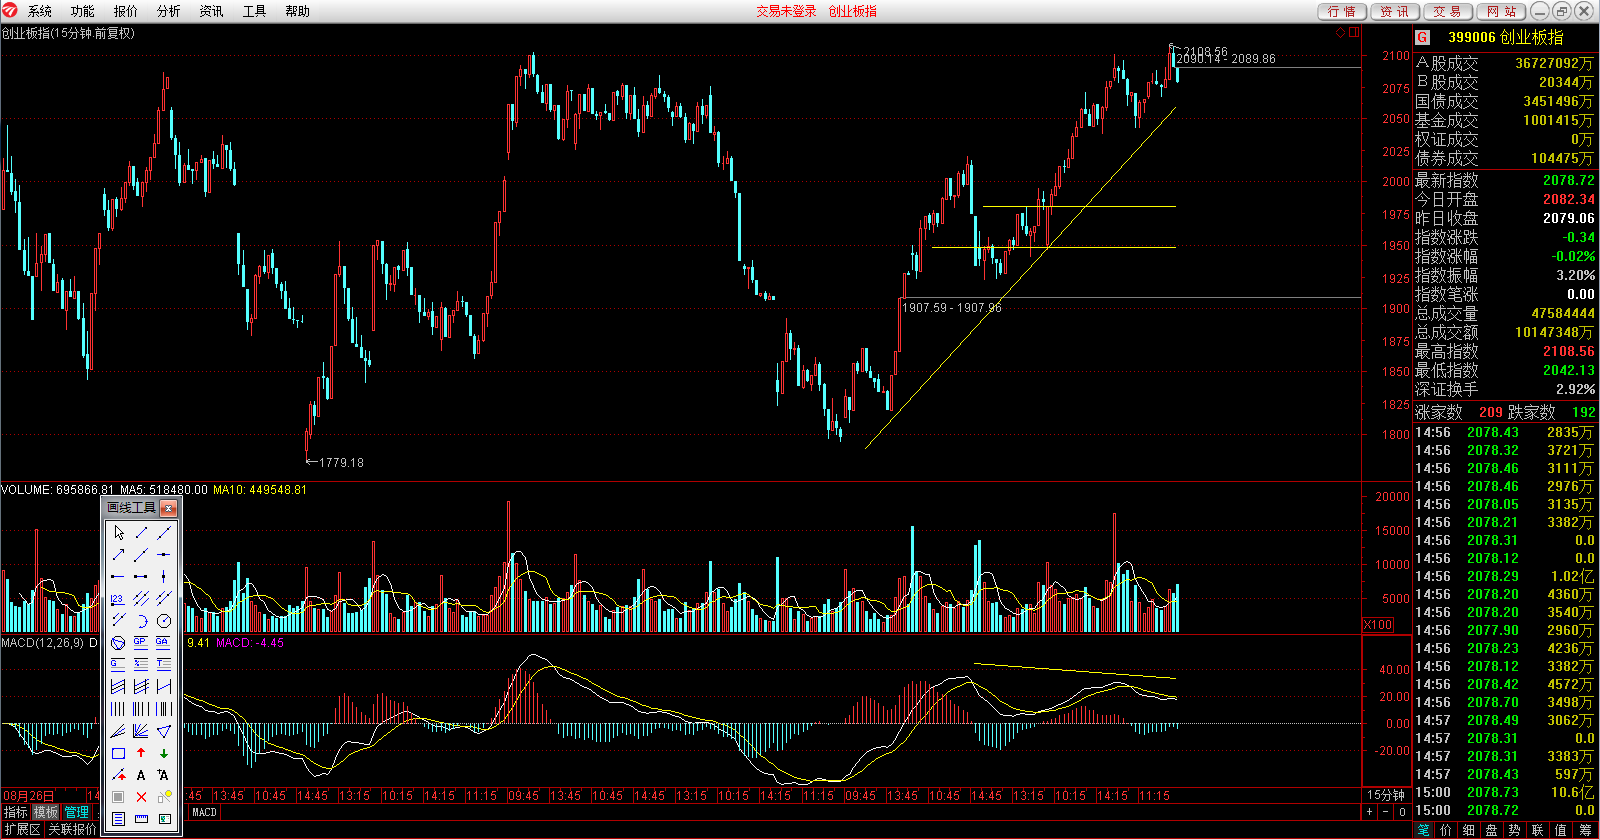The height and width of the screenshot is (840, 1600).
Task: Switch to the 盘 tab
Action: (1492, 830)
